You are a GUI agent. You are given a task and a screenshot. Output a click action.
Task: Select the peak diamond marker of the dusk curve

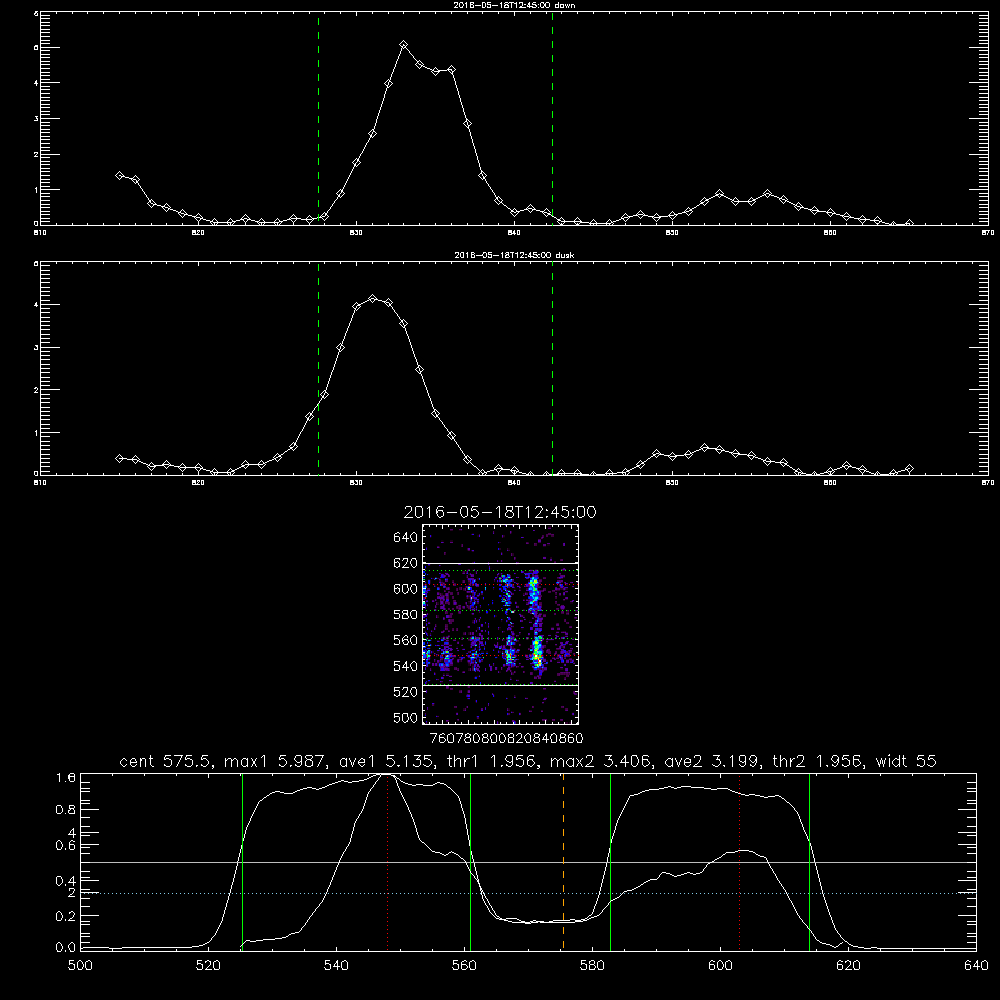[373, 298]
